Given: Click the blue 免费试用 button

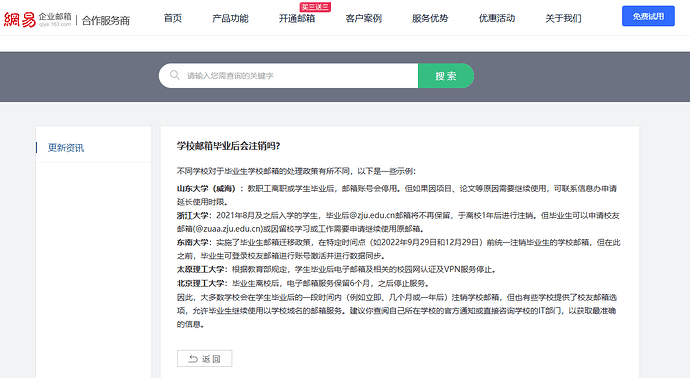Looking at the screenshot, I should (x=648, y=16).
